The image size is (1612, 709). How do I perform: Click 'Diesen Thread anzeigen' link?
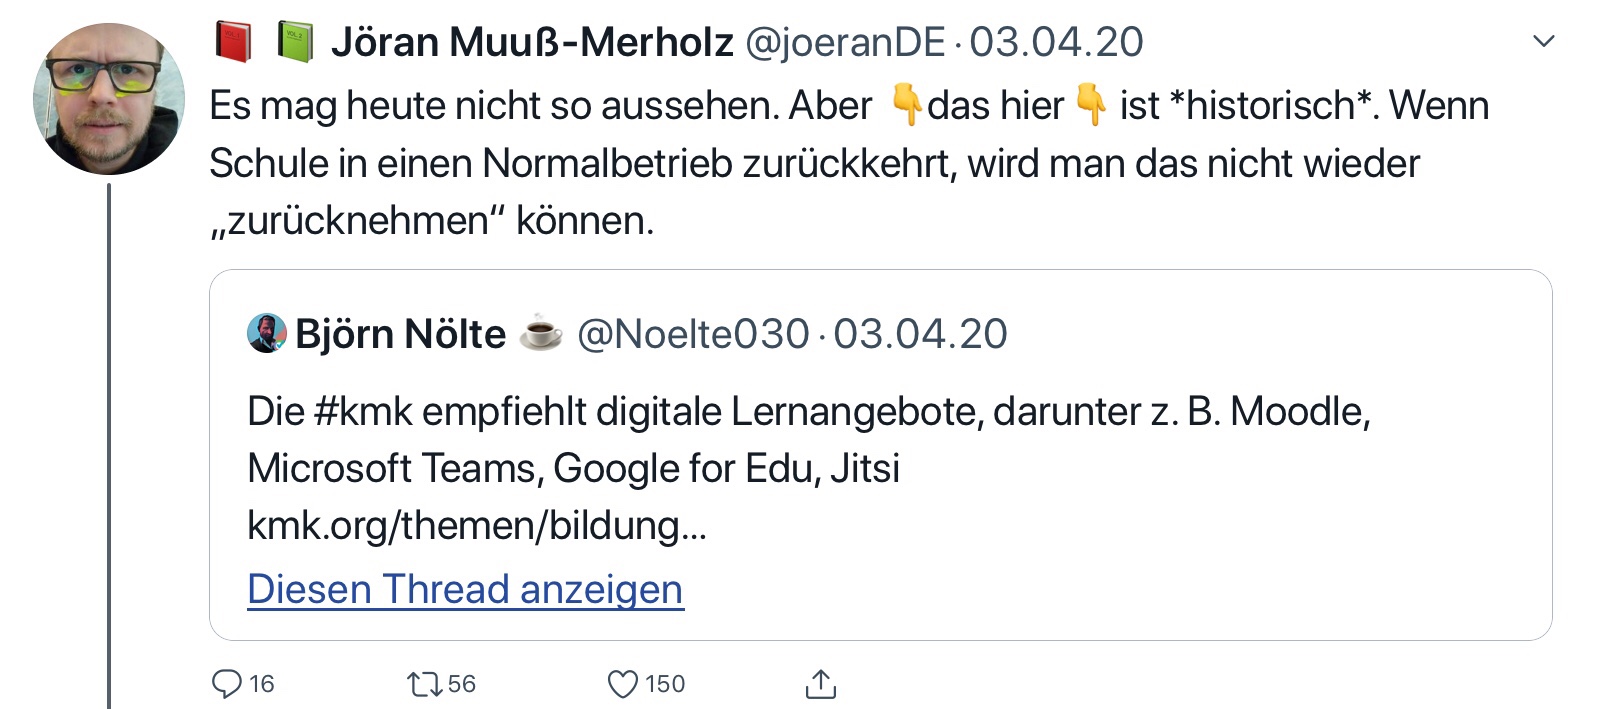point(465,590)
